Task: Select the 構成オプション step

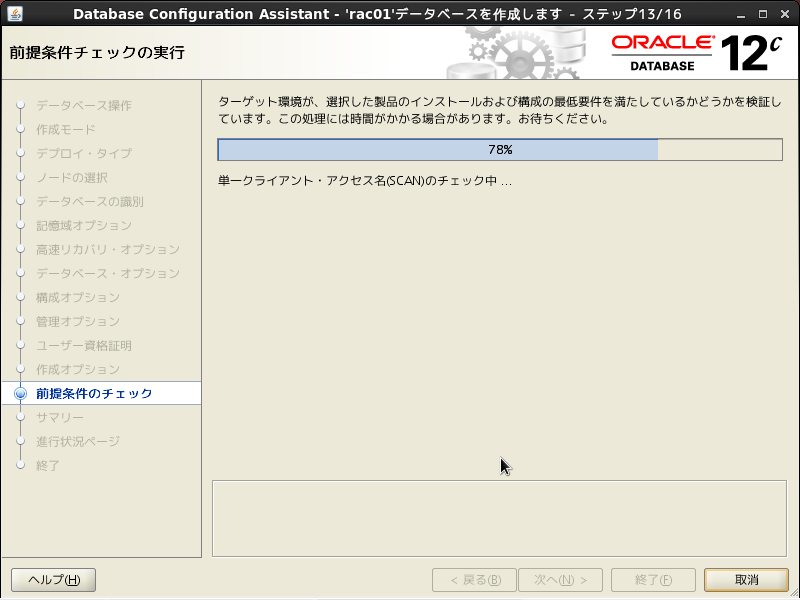Action: tap(78, 297)
